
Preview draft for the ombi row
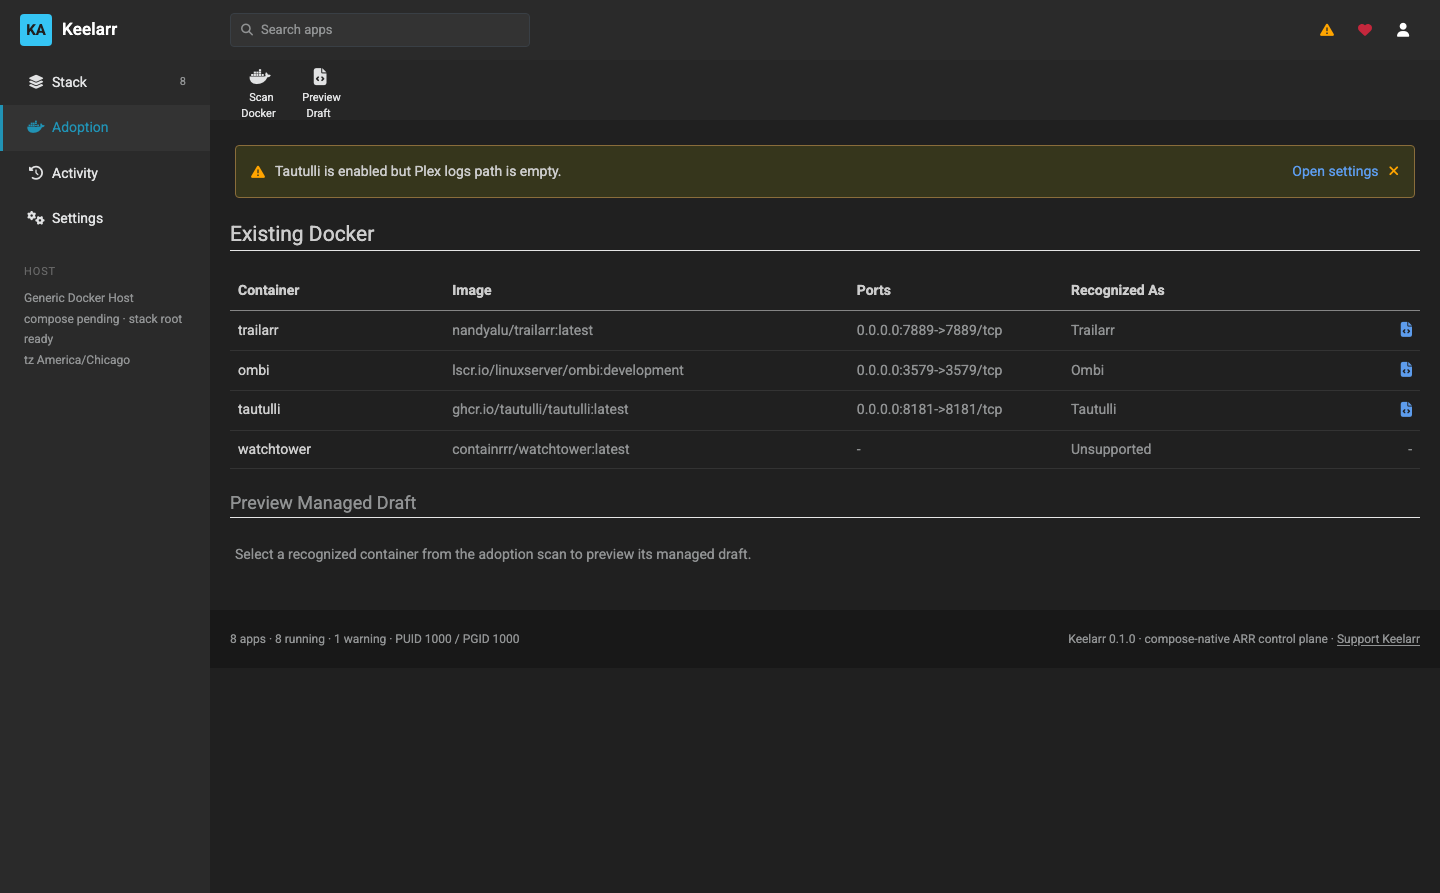click(1406, 370)
